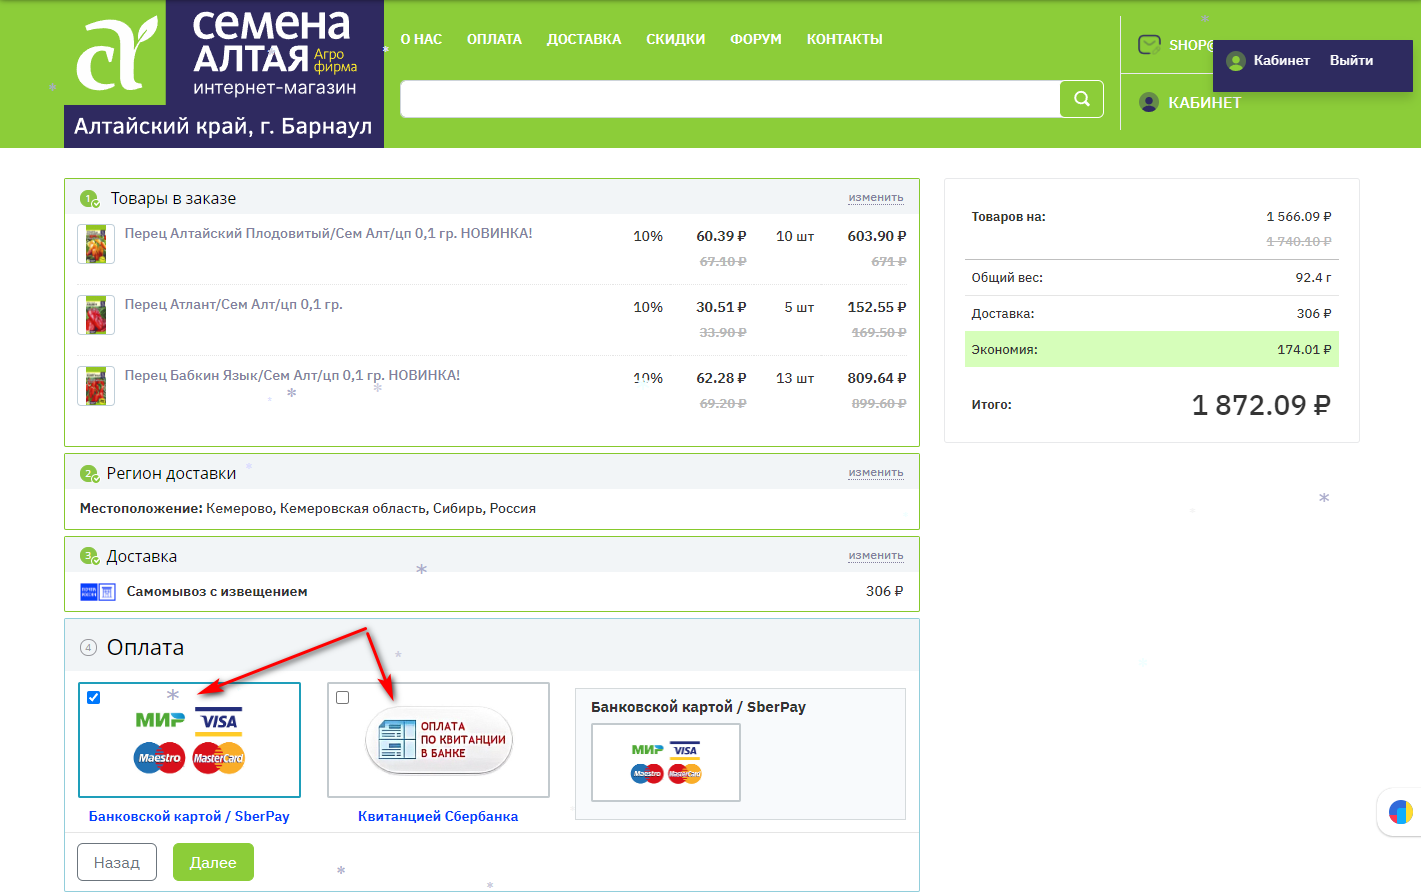The image size is (1421, 896).
Task: Click the bank receipt payment logo
Action: 439,740
